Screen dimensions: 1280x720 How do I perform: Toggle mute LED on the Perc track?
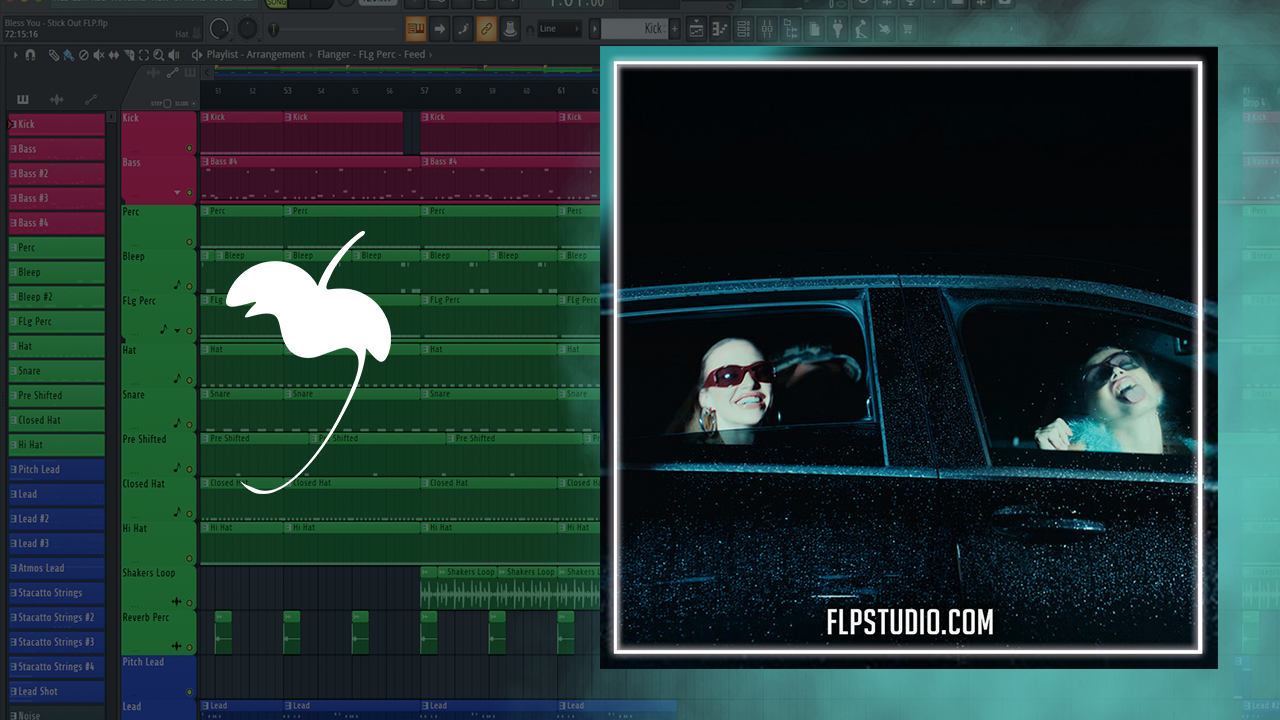pos(189,242)
